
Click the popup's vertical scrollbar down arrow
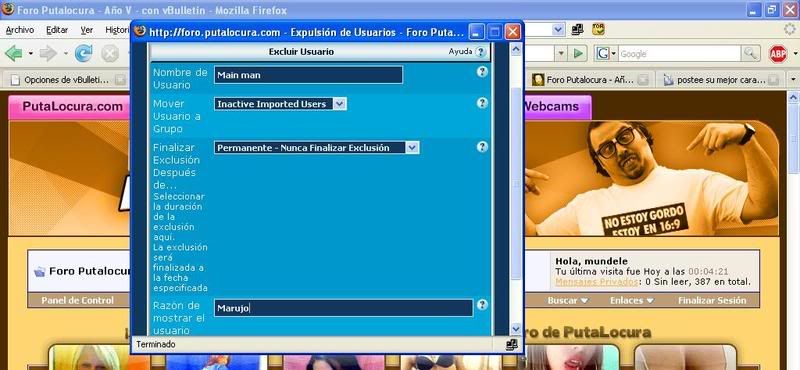click(x=515, y=329)
